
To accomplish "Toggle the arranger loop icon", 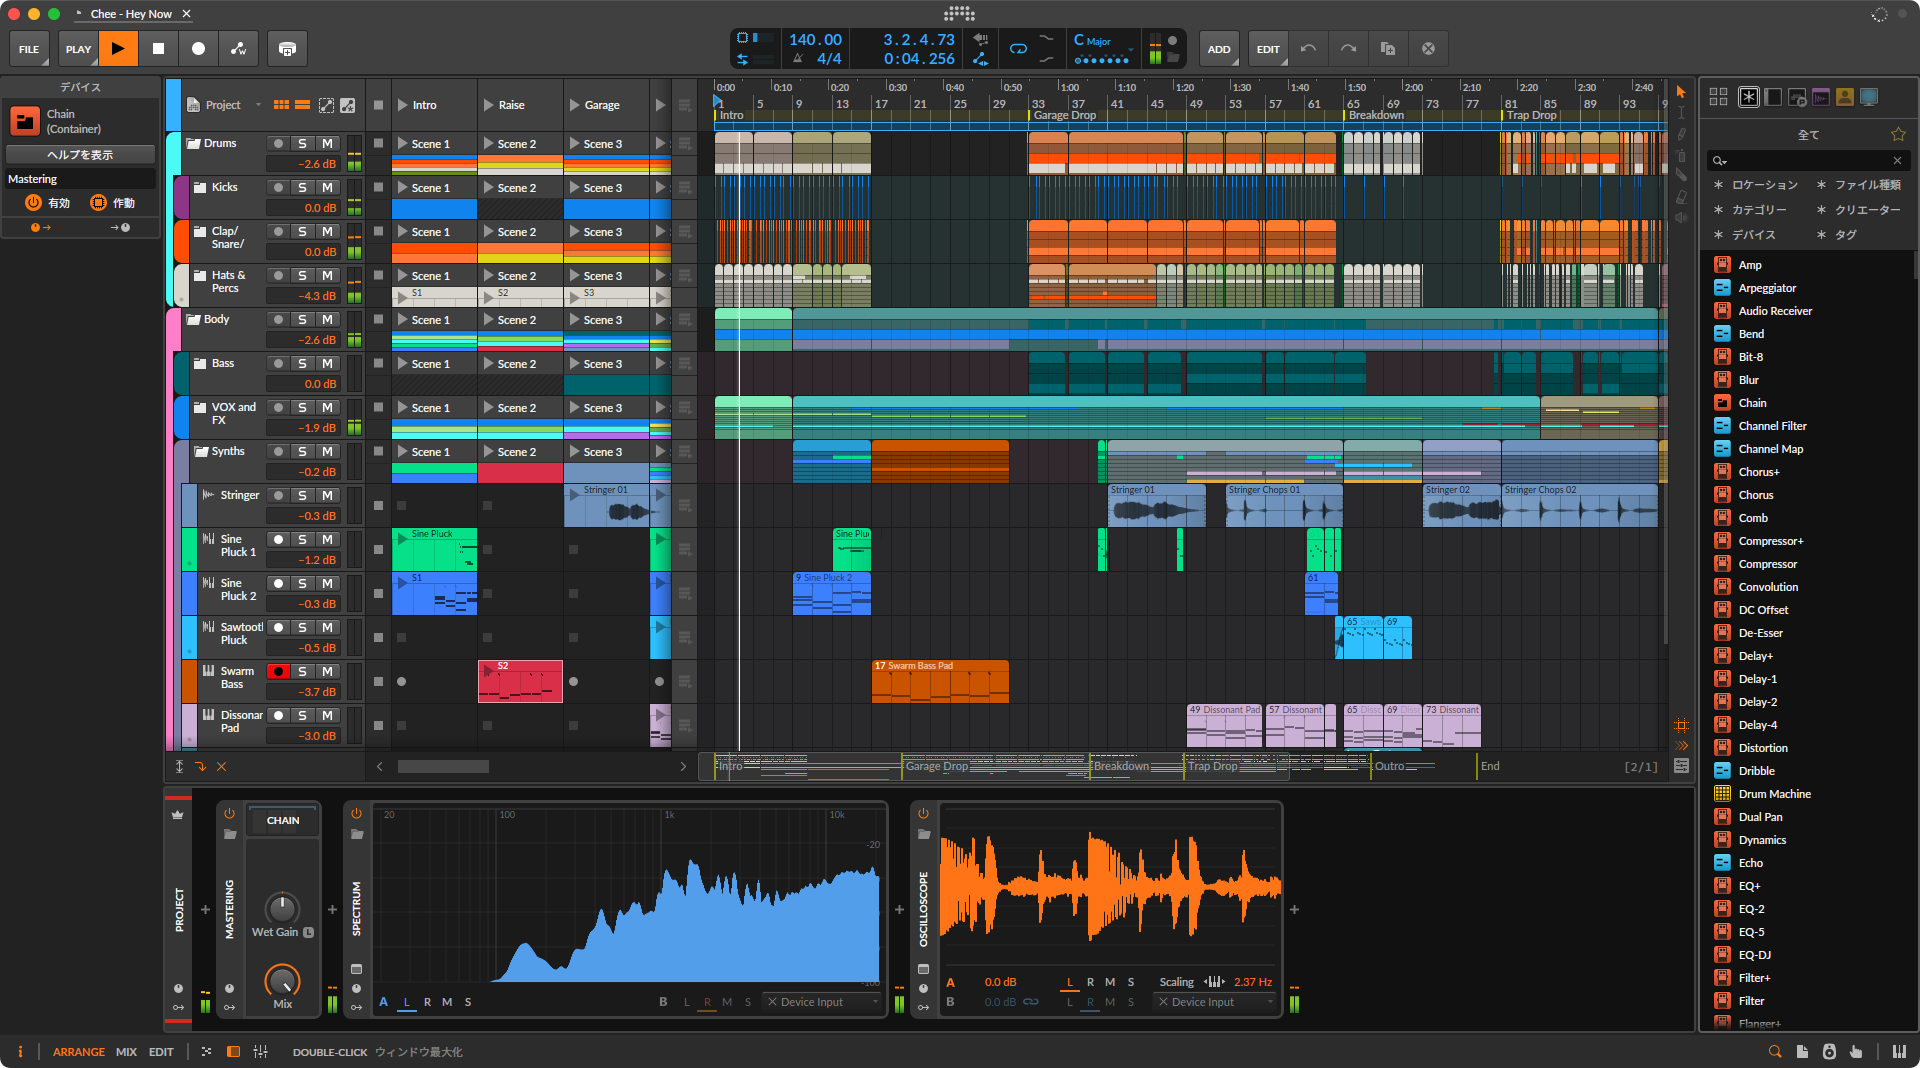I will pyautogui.click(x=1018, y=48).
